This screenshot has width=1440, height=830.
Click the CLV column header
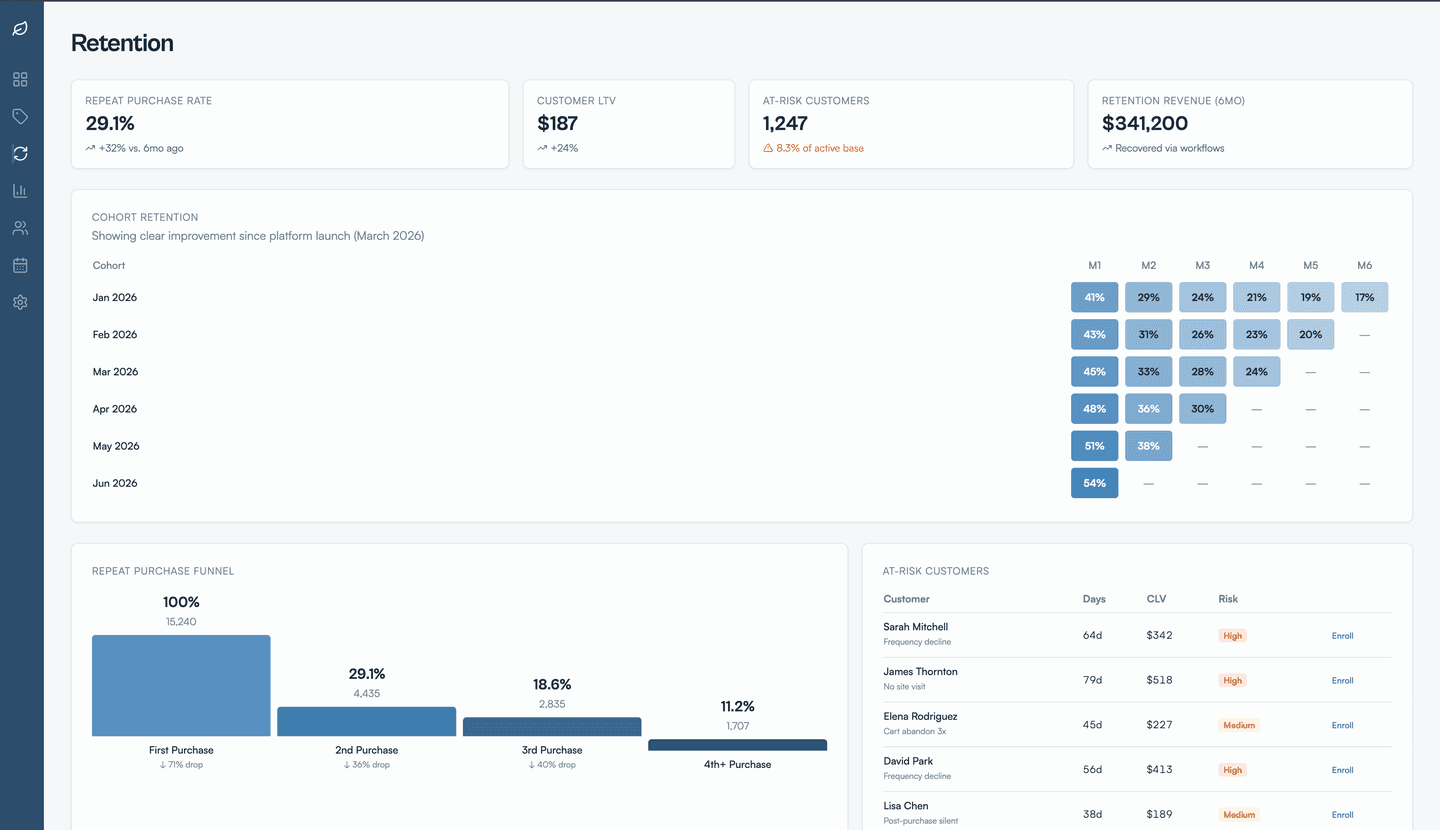[1156, 598]
